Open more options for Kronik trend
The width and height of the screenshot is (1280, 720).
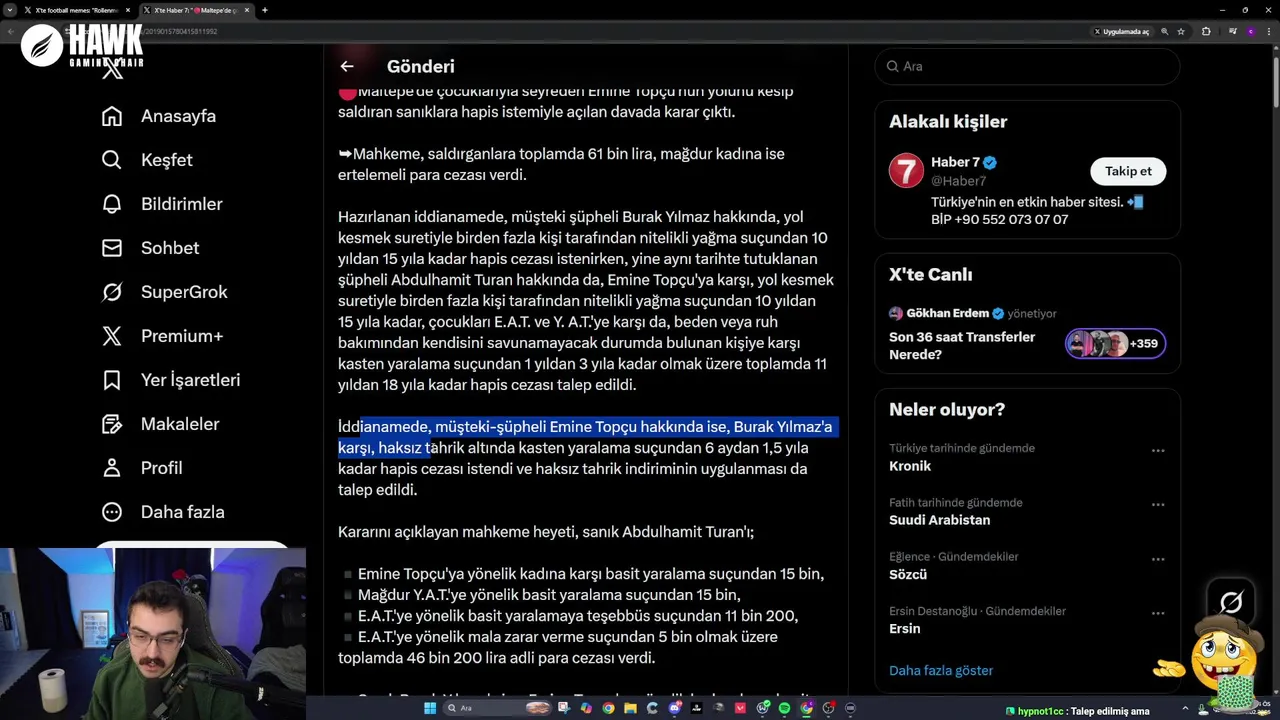point(1158,450)
